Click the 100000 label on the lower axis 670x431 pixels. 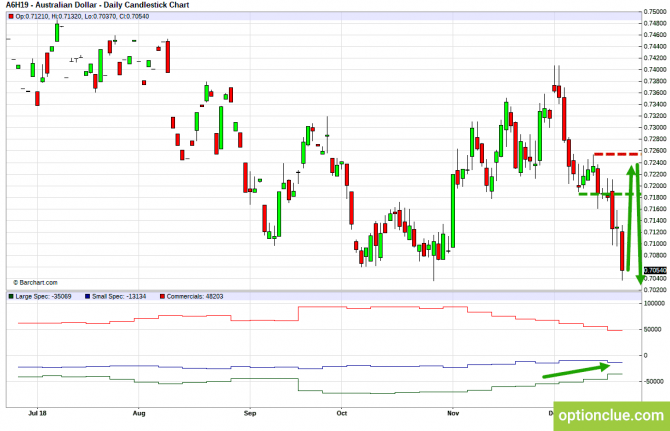654,303
